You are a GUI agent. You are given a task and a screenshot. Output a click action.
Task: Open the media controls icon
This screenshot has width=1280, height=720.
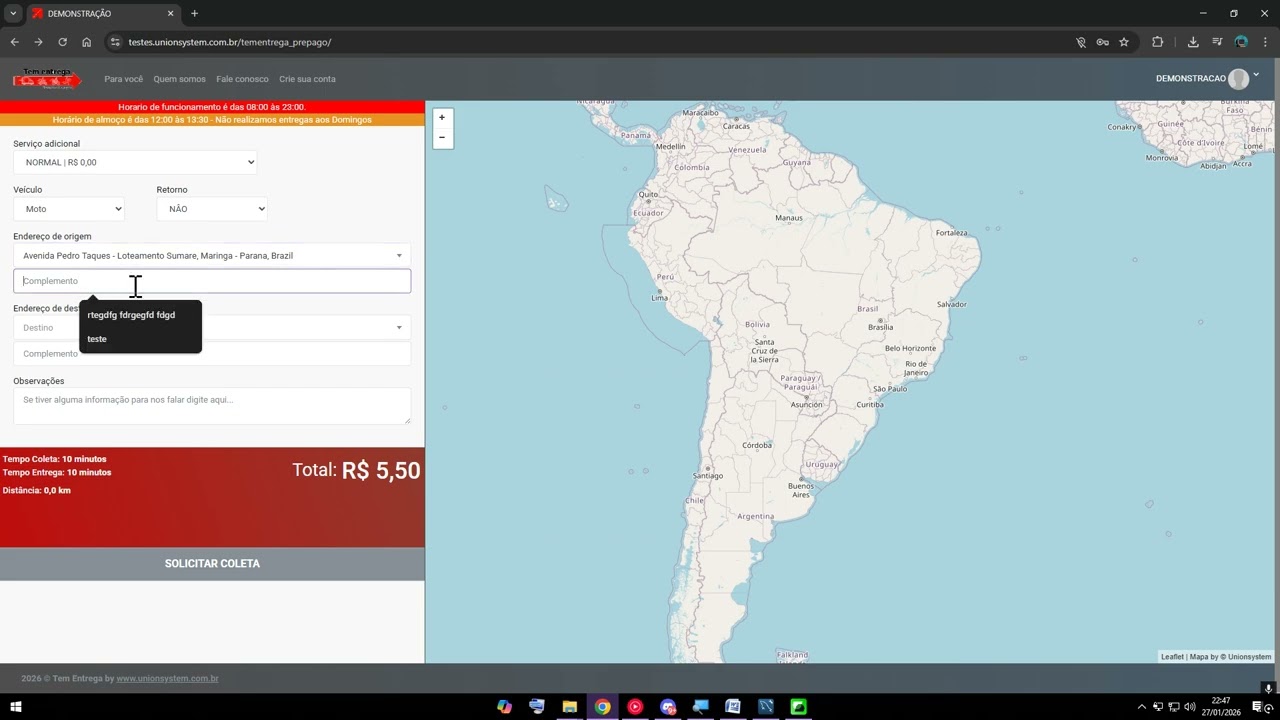[x=1217, y=42]
